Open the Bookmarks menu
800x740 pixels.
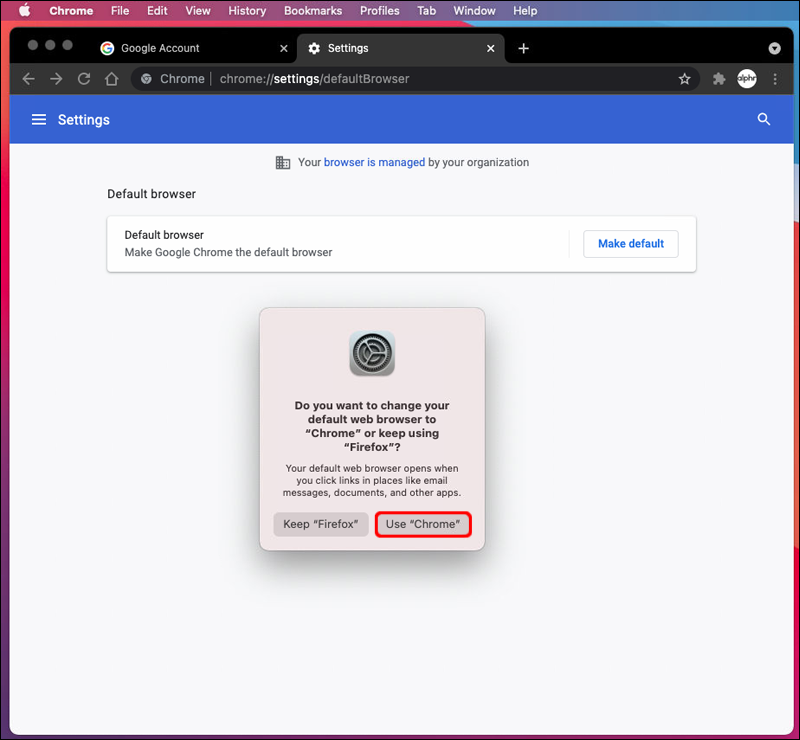[313, 10]
